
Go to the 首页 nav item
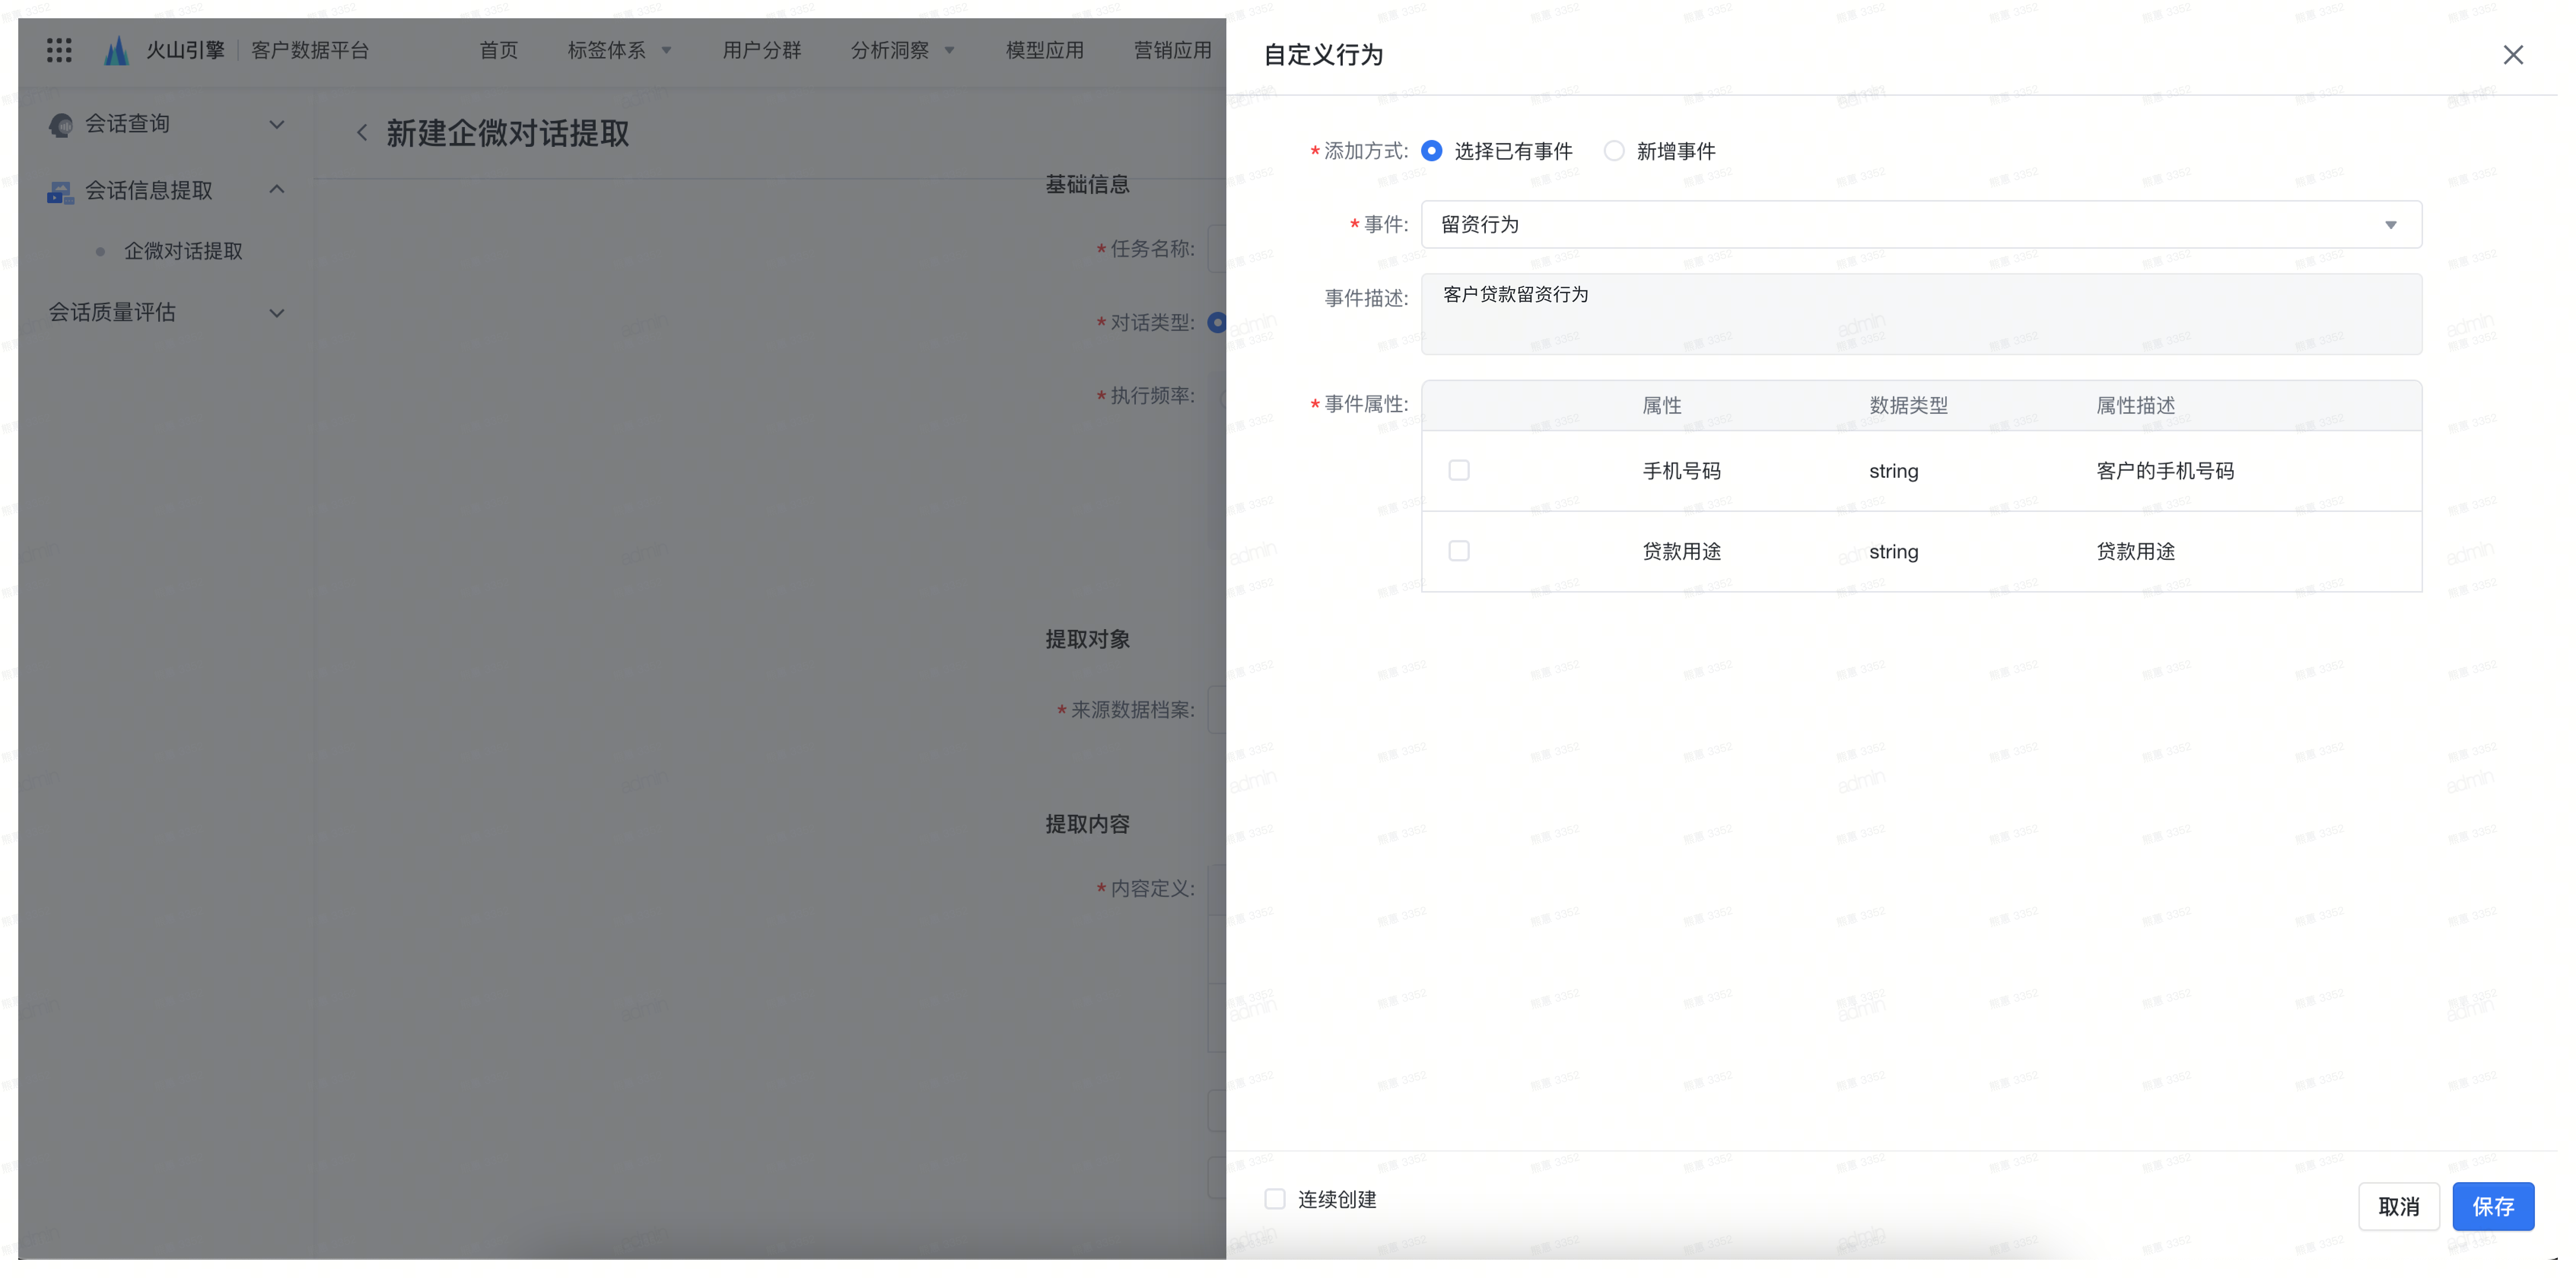pyautogui.click(x=499, y=50)
